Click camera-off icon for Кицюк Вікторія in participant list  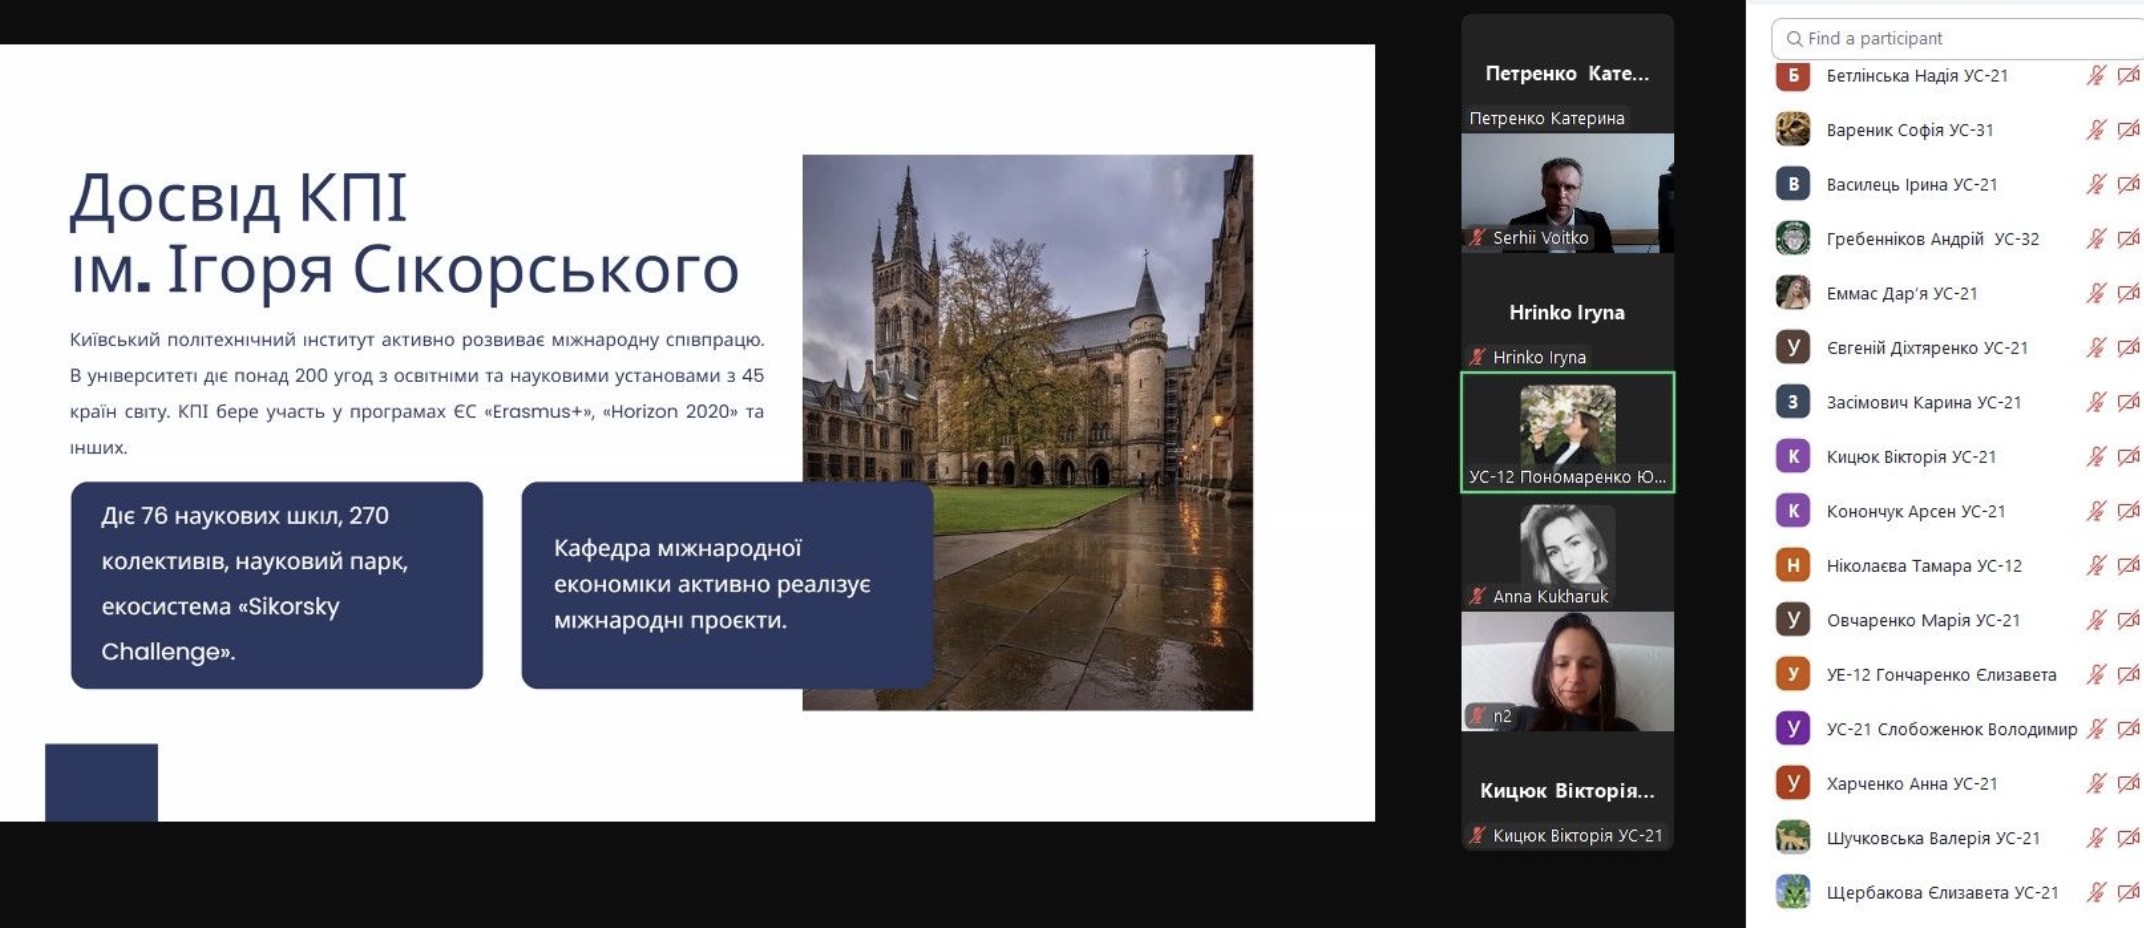tap(2129, 457)
